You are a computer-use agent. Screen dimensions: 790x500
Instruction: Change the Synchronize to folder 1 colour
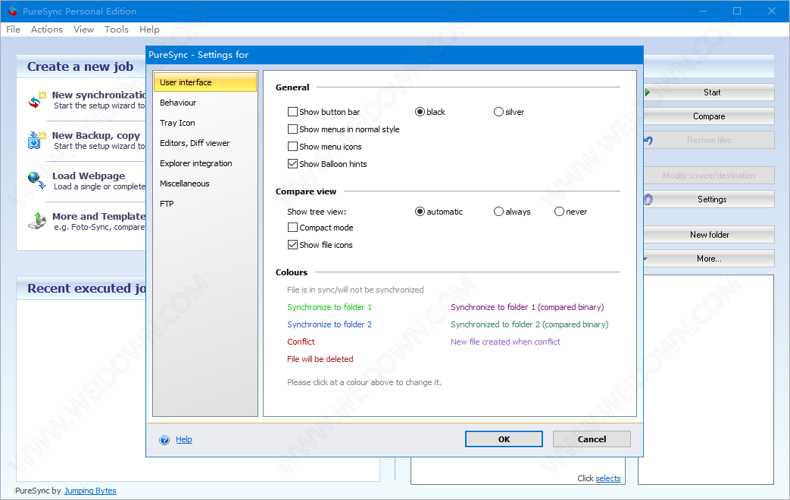pos(330,307)
